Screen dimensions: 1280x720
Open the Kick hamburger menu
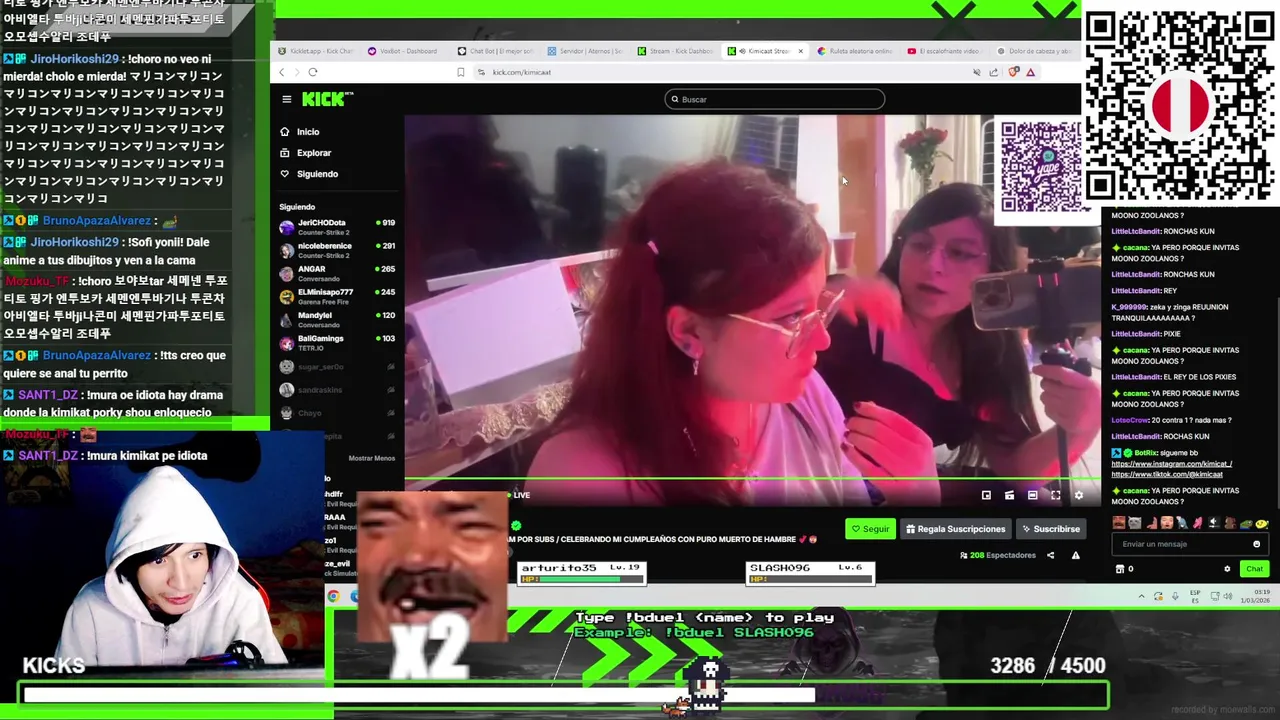[x=286, y=99]
